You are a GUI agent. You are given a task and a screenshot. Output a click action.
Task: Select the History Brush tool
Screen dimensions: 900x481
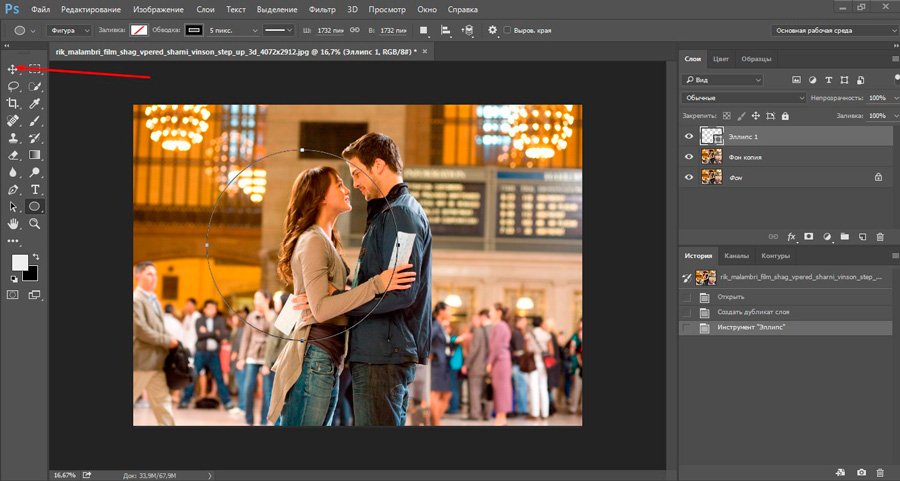pyautogui.click(x=34, y=138)
